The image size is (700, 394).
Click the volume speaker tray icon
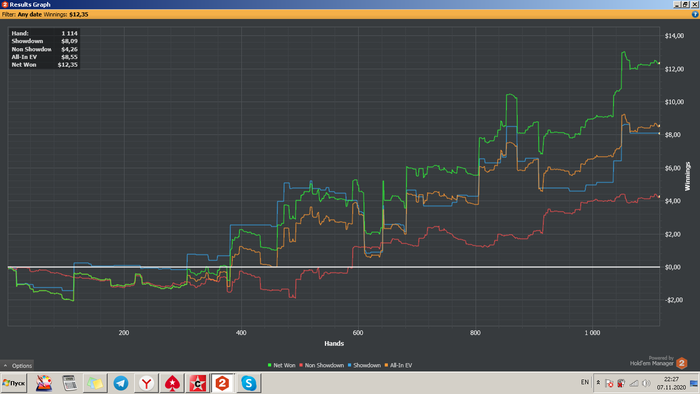(646, 383)
